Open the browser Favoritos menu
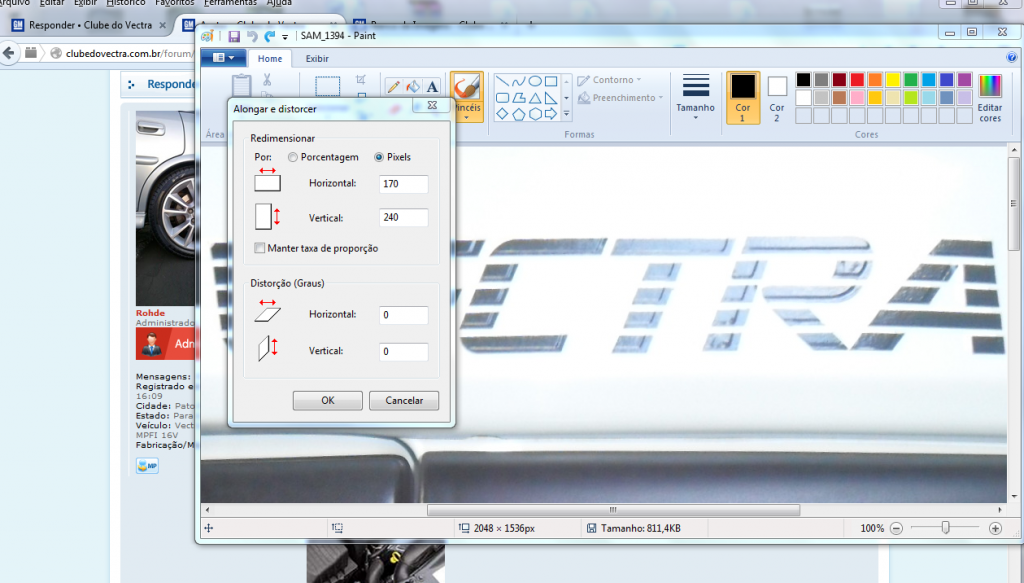This screenshot has width=1024, height=583. (174, 3)
